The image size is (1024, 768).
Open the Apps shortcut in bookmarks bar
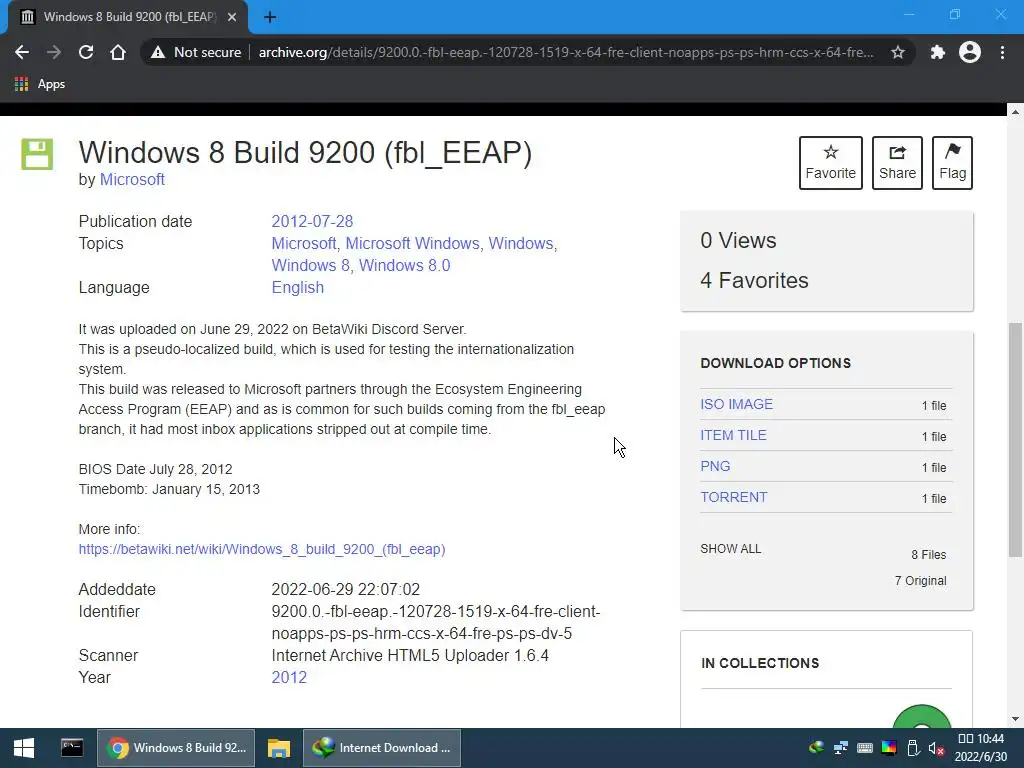(x=40, y=84)
